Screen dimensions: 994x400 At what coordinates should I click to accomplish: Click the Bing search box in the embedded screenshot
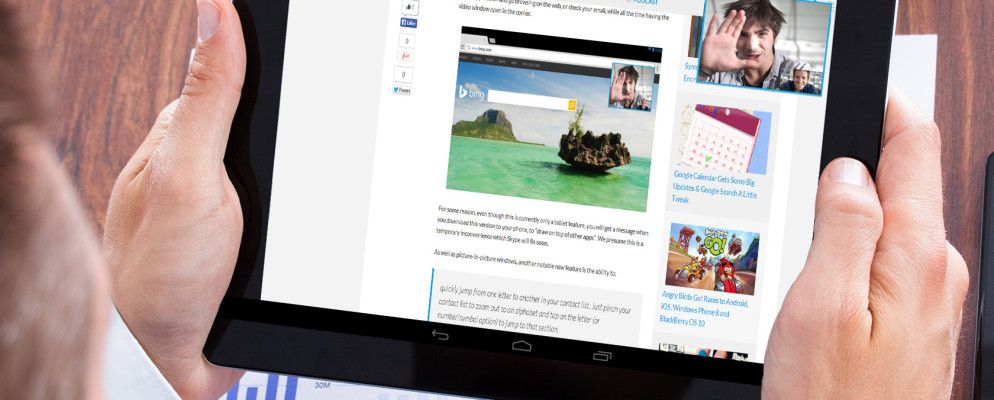527,100
